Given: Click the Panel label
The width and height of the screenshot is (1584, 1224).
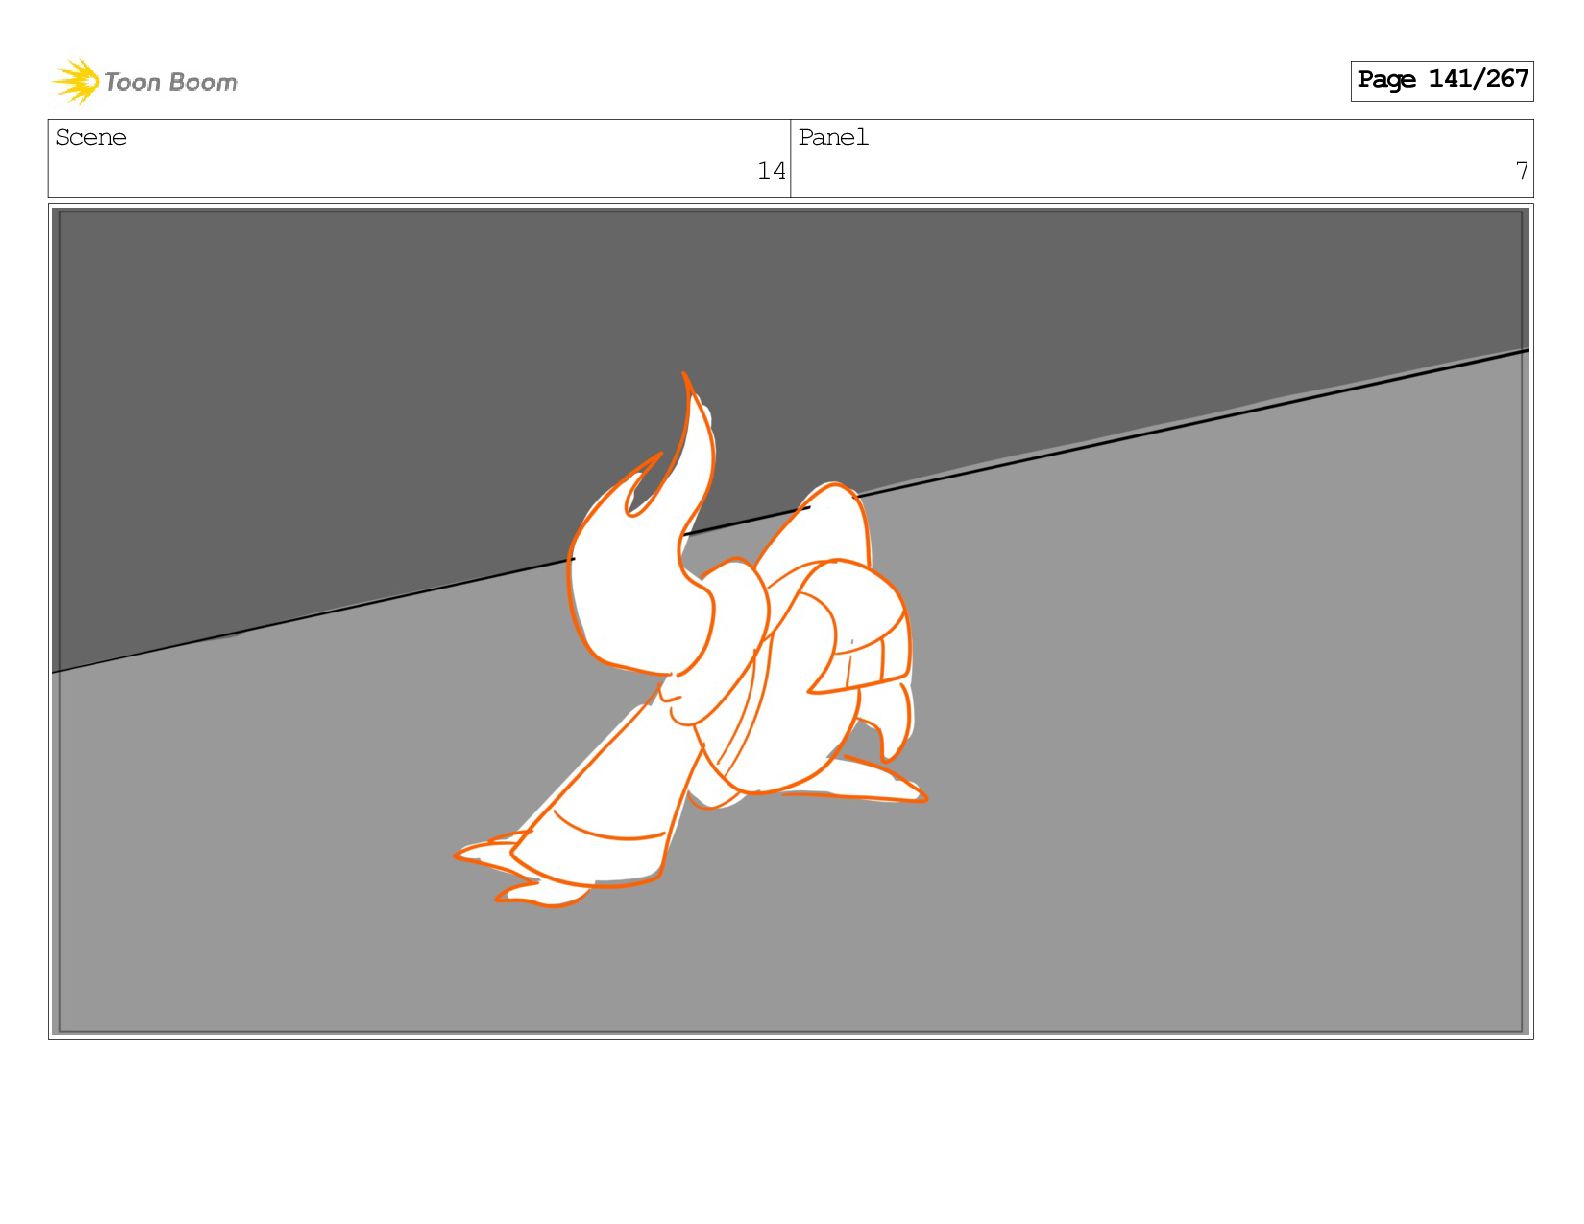Looking at the screenshot, I should pyautogui.click(x=833, y=137).
